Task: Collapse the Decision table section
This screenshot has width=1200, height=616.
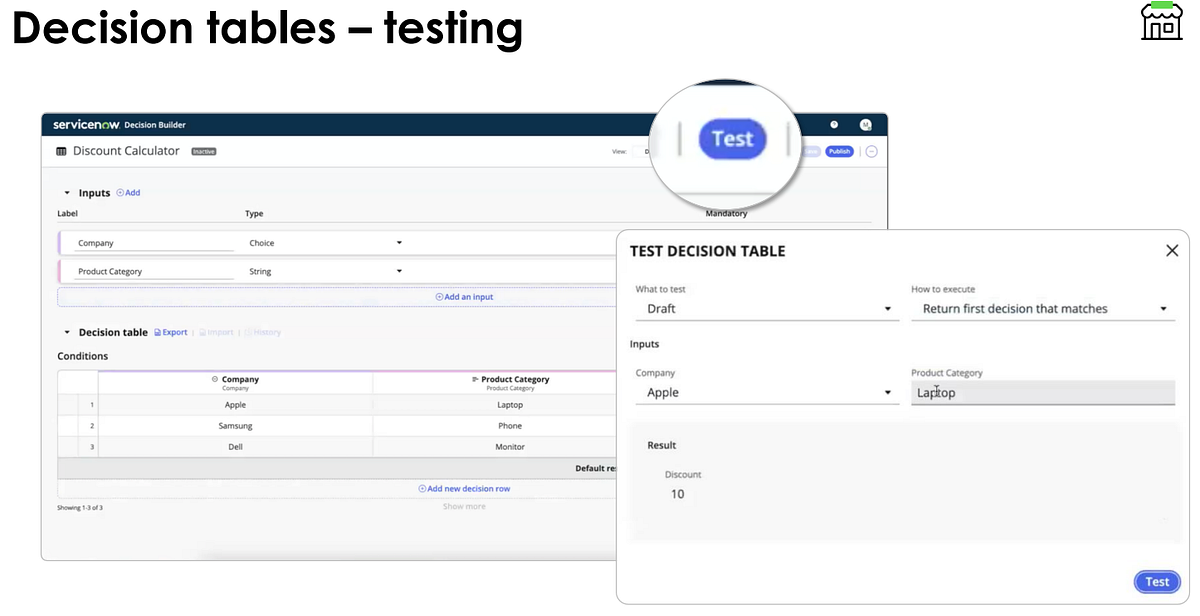Action: [x=66, y=332]
